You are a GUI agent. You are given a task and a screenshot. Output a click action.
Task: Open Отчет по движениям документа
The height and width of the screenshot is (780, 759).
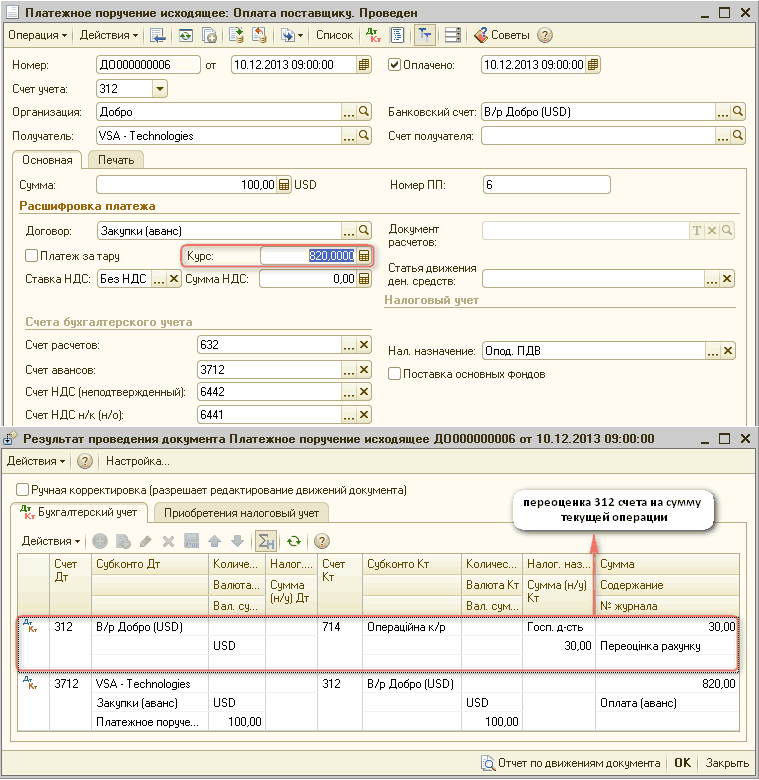click(x=570, y=763)
